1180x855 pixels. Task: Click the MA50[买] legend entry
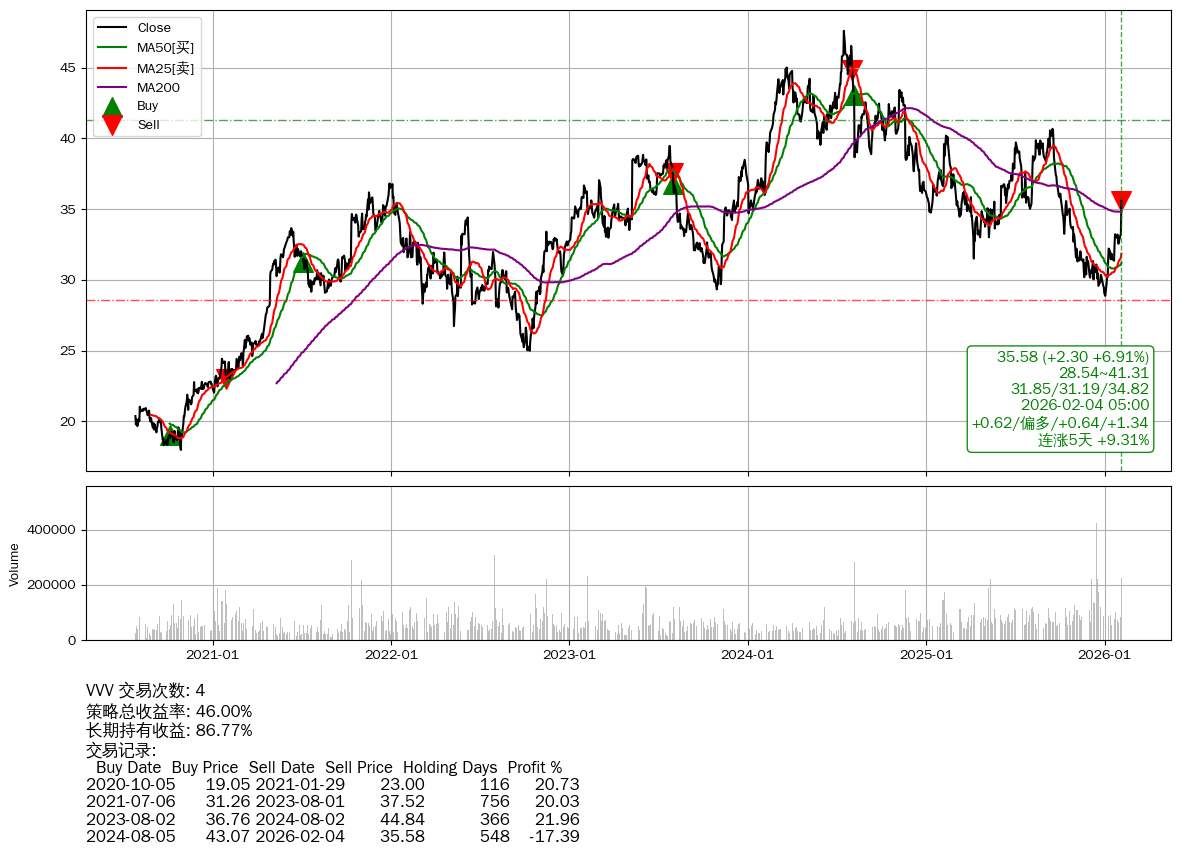click(165, 47)
